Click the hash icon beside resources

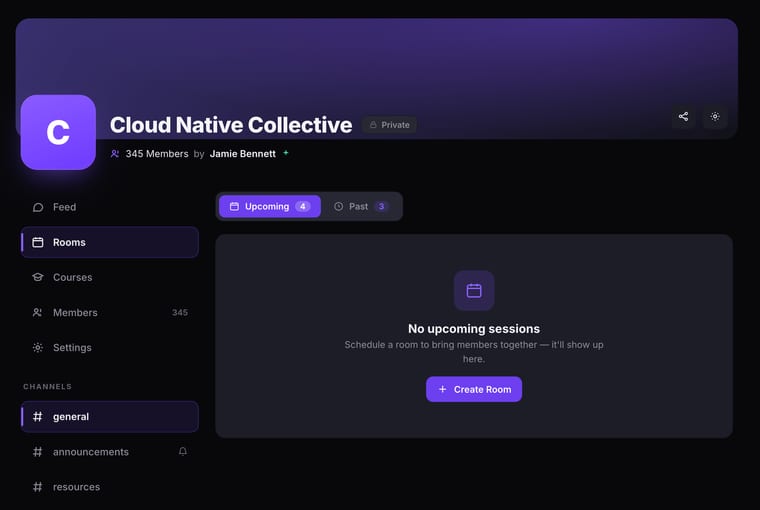tap(38, 487)
